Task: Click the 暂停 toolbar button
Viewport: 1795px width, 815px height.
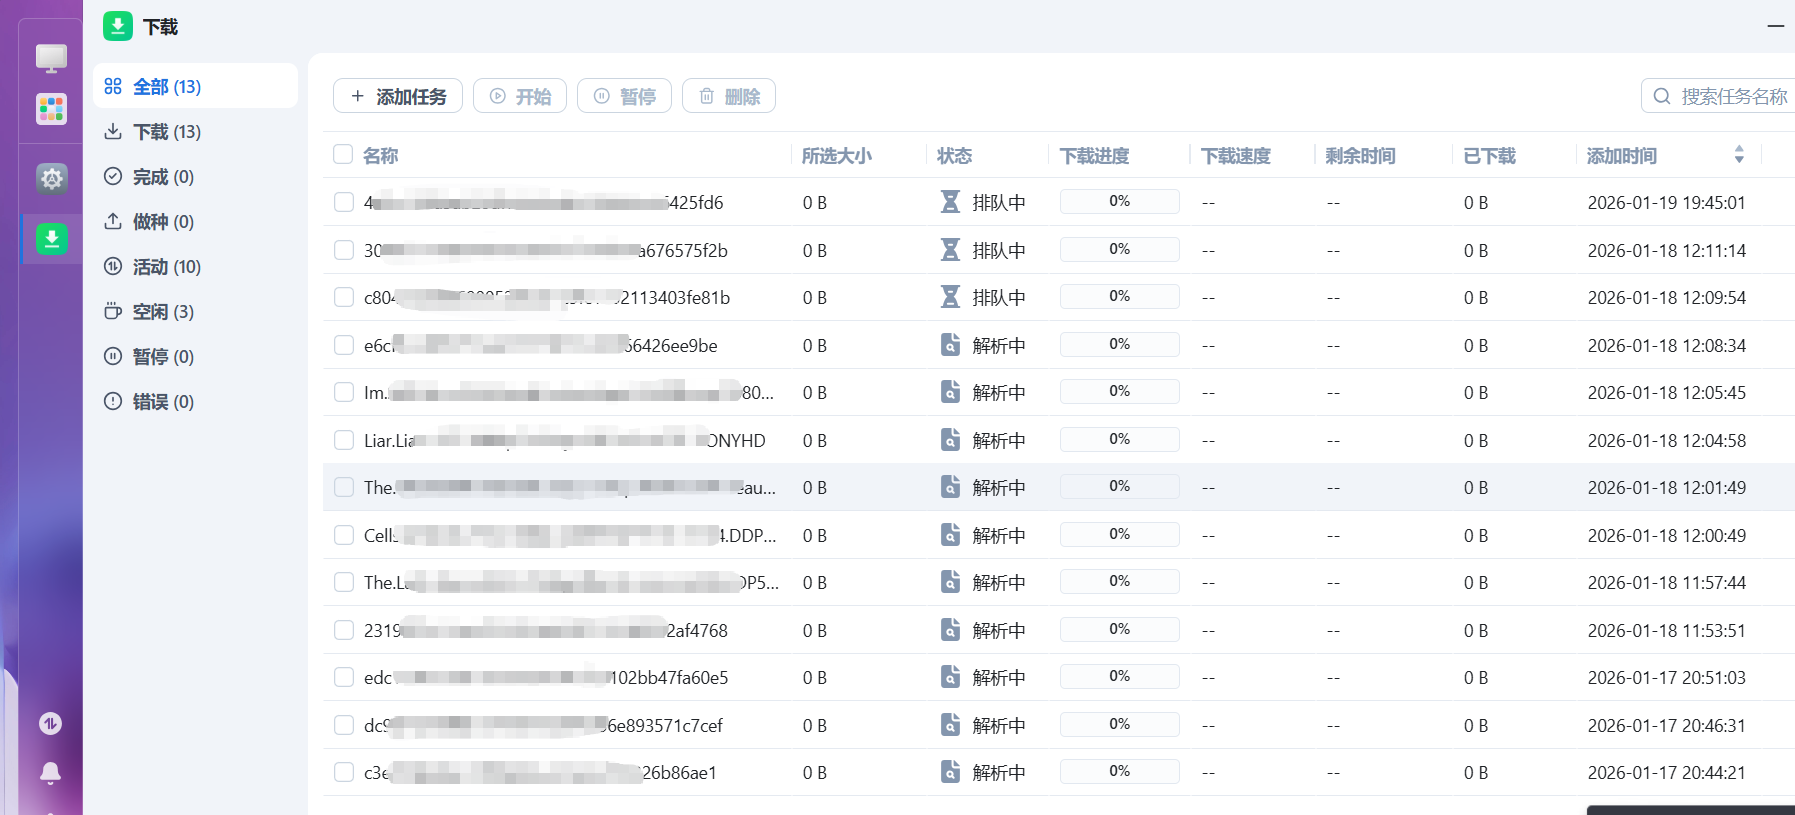Action: point(624,96)
